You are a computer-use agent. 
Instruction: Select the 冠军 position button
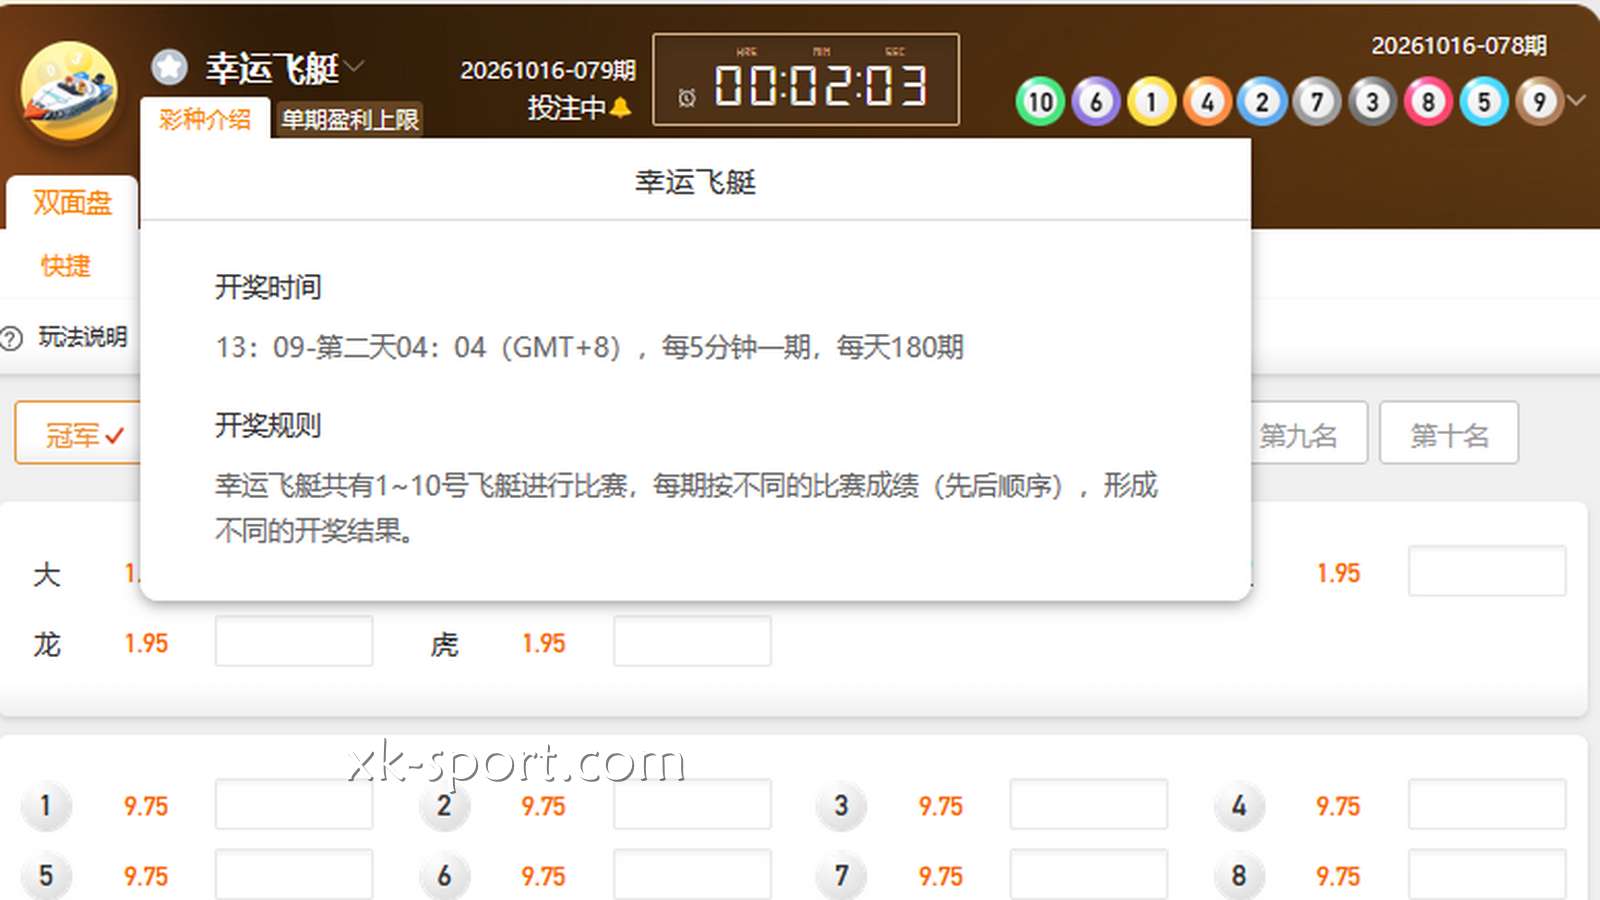point(78,434)
